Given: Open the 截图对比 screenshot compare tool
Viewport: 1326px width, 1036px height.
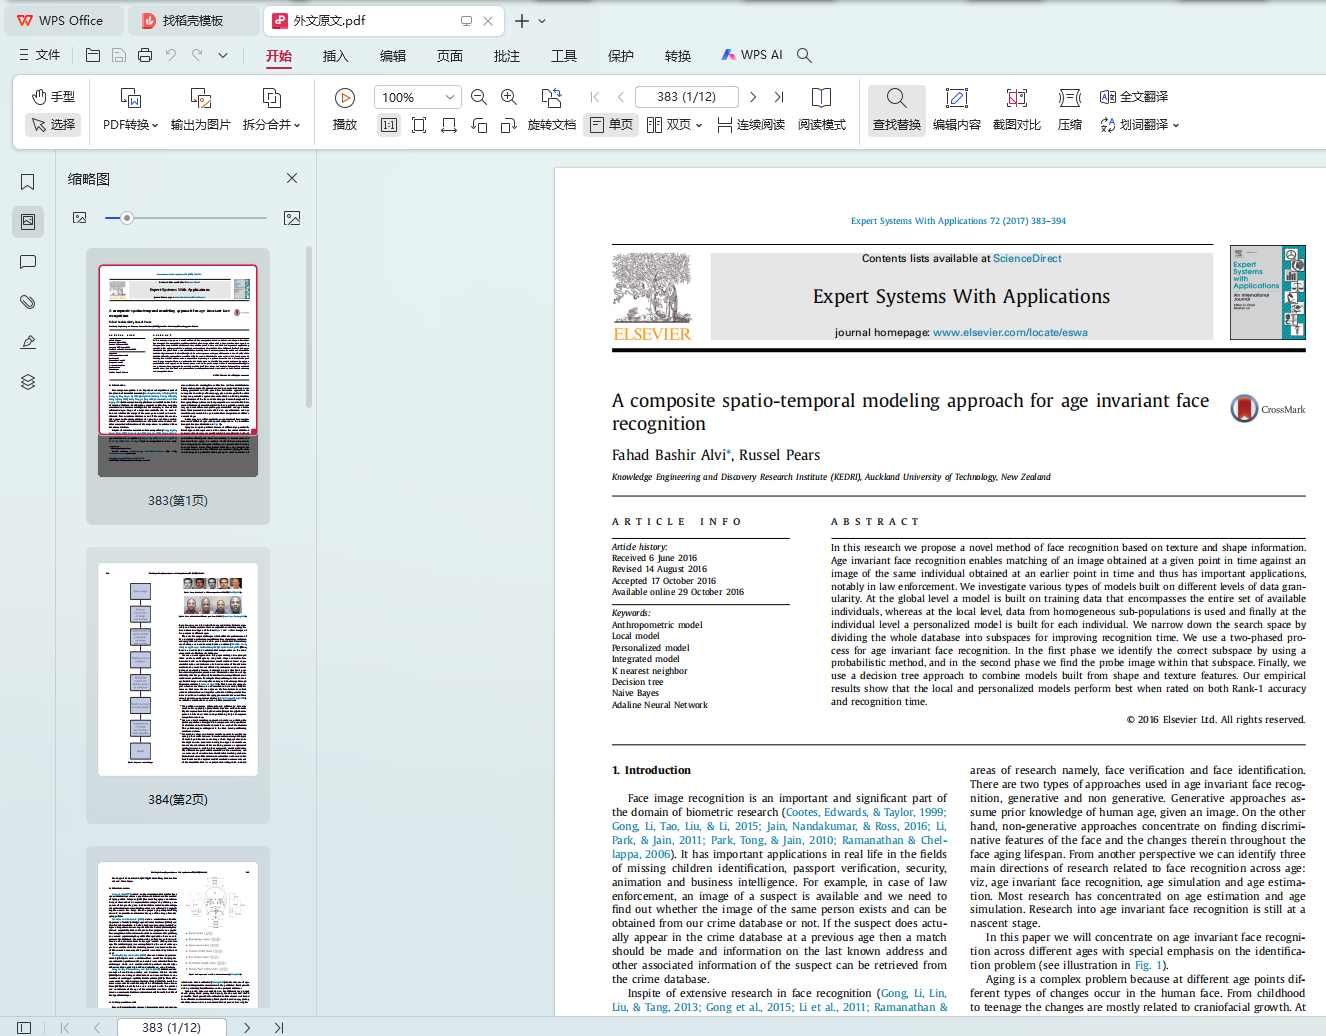Looking at the screenshot, I should click(1017, 110).
